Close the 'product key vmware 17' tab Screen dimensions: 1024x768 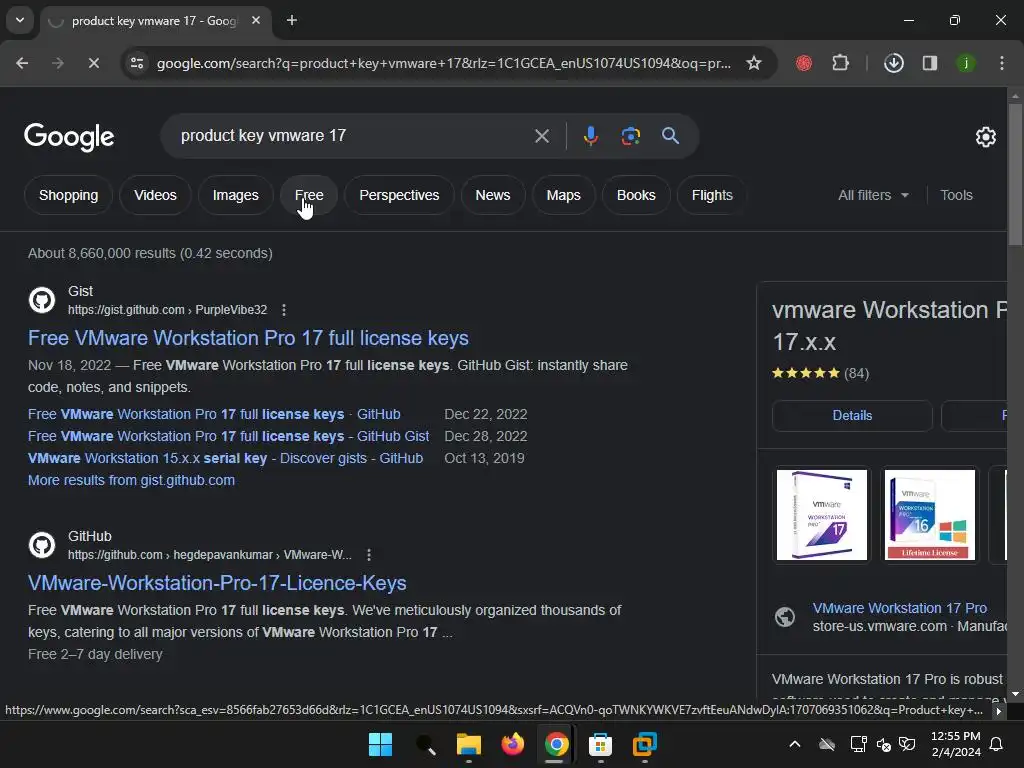(256, 20)
